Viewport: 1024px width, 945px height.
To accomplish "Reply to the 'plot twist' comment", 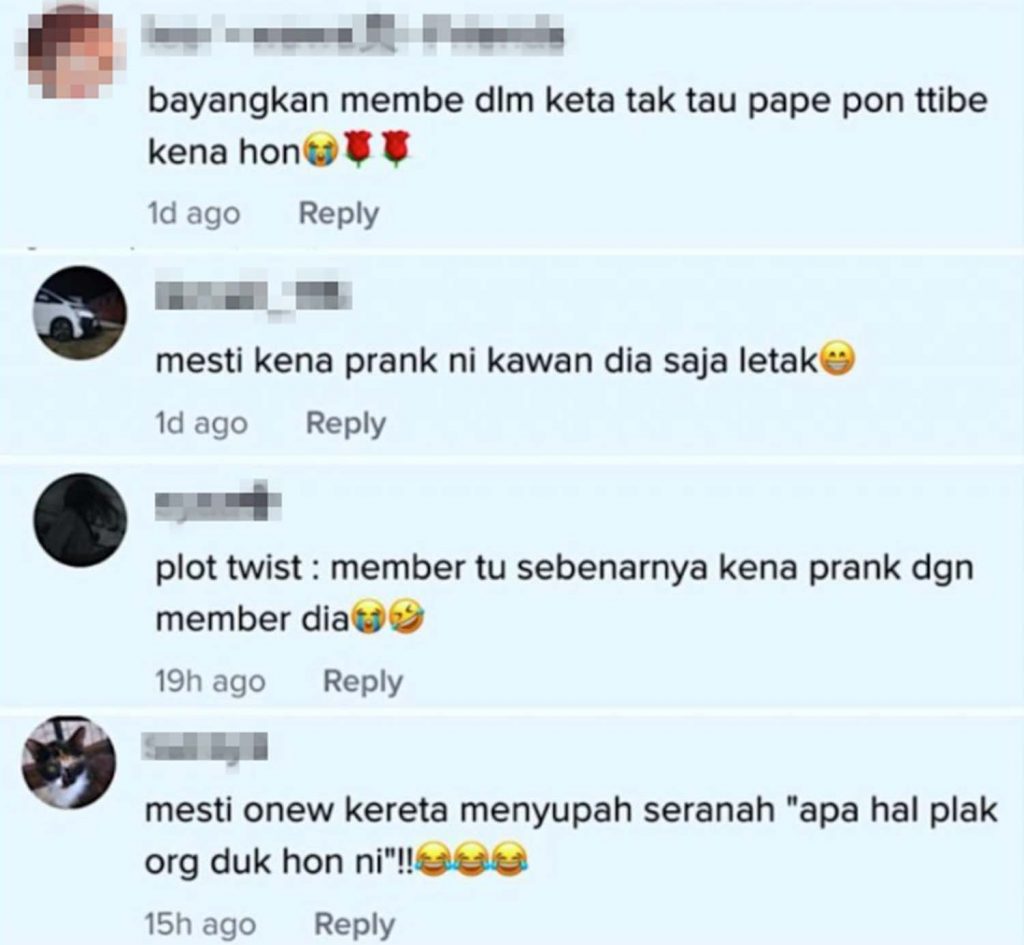I will click(362, 682).
